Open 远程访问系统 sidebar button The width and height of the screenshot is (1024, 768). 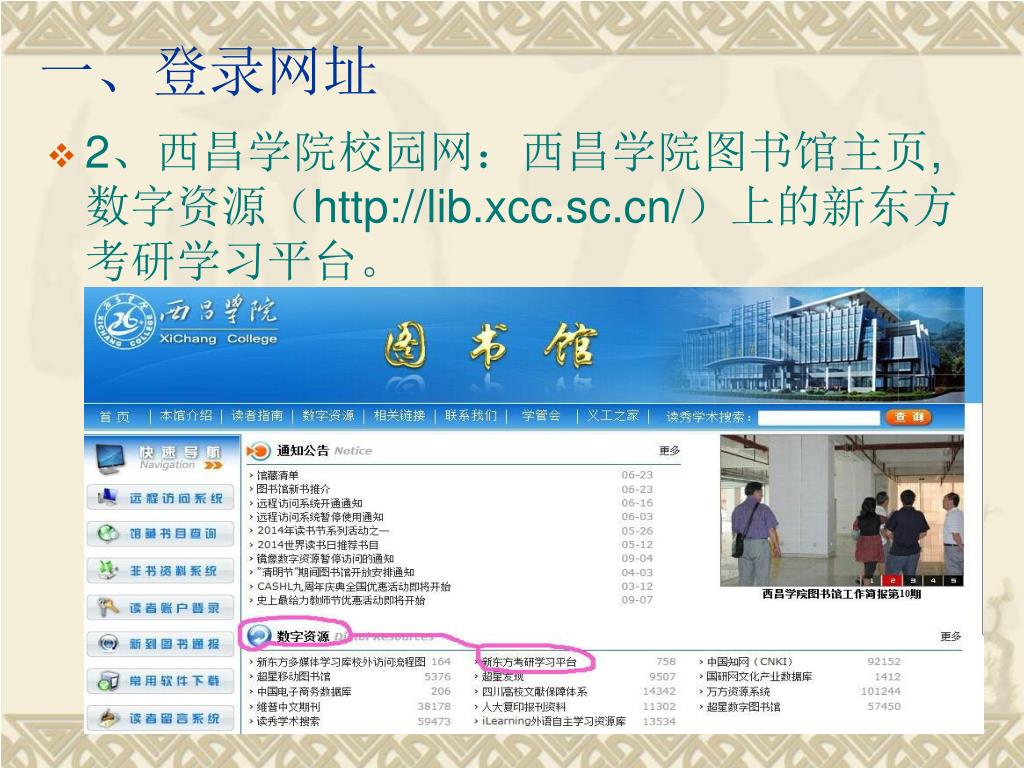click(161, 498)
